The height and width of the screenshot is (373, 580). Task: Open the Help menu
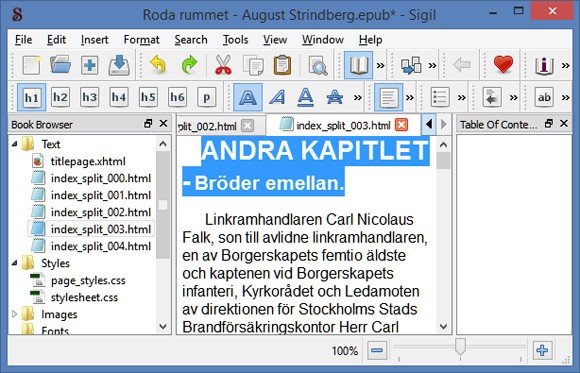[x=370, y=40]
